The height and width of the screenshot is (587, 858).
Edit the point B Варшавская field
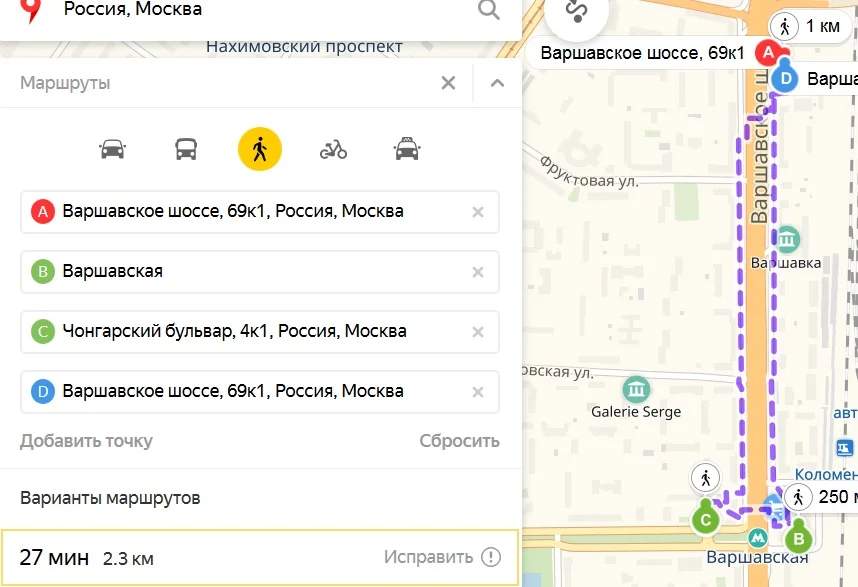(x=260, y=272)
